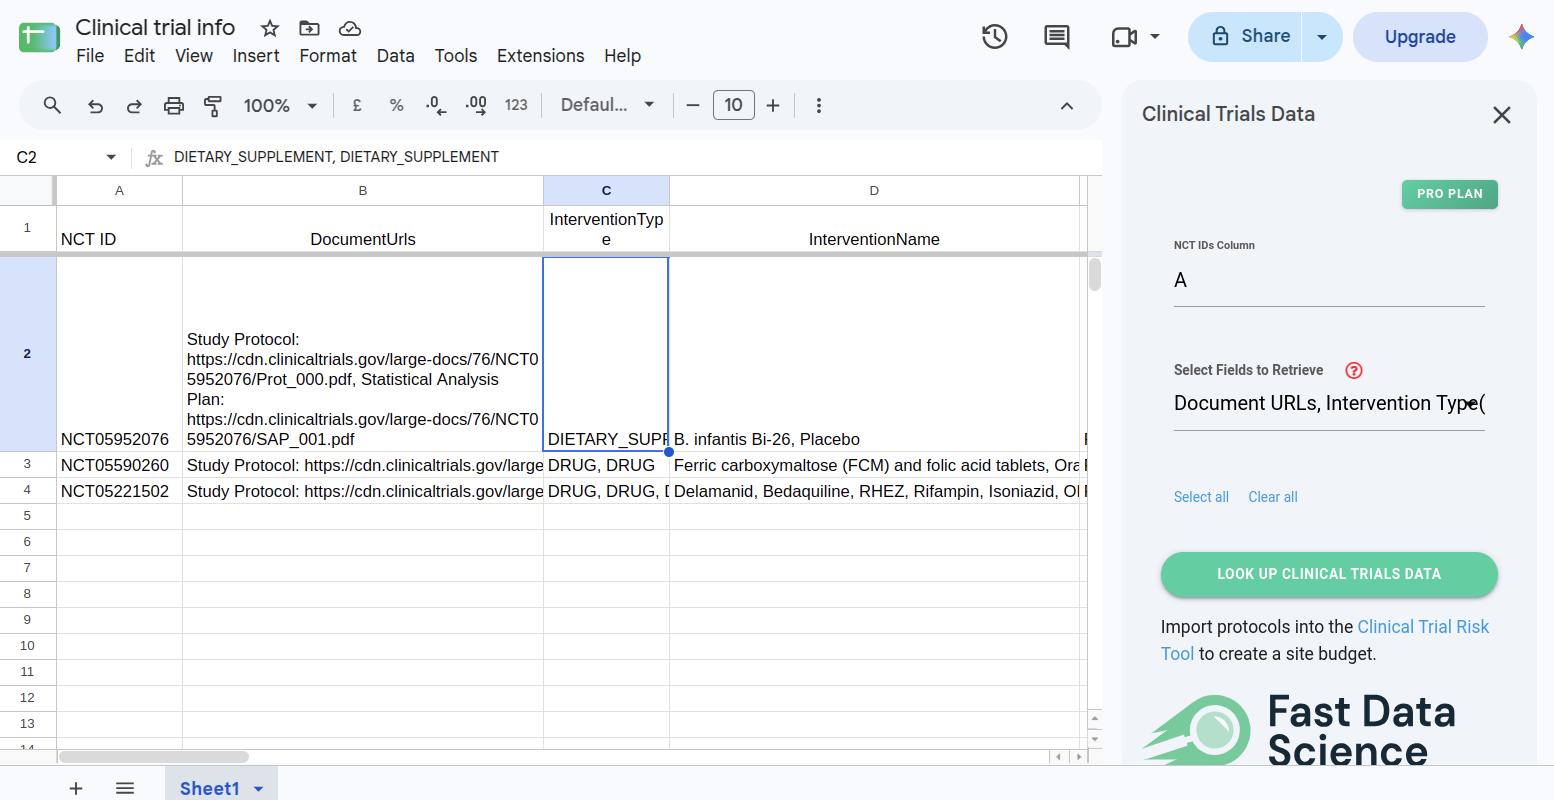Image resolution: width=1554 pixels, height=800 pixels.
Task: Click the Upgrade button
Action: click(1420, 37)
